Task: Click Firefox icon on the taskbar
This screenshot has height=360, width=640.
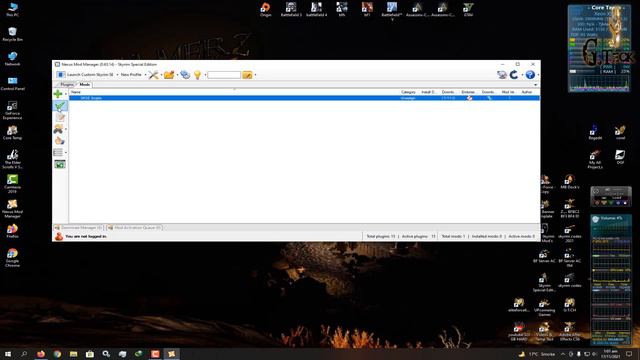Action: (x=41, y=354)
